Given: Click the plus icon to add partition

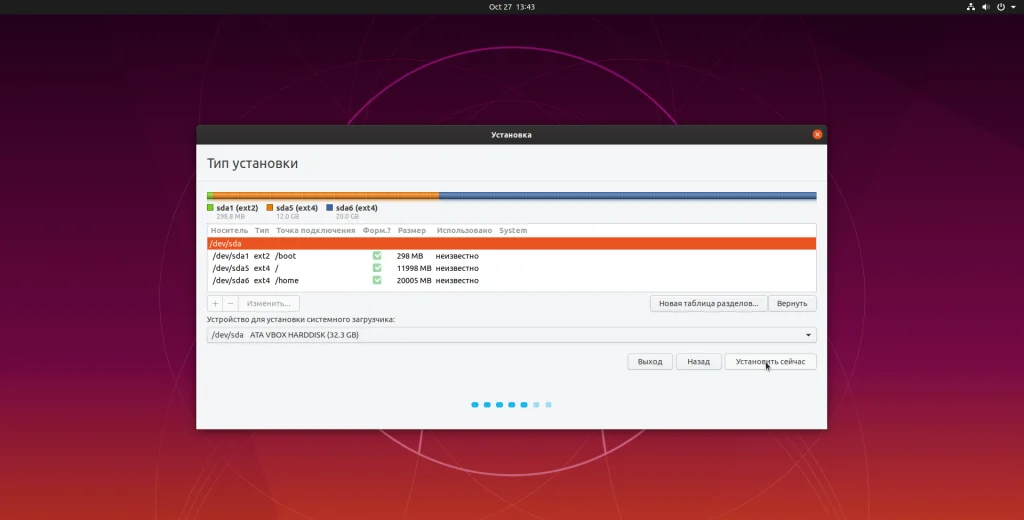Looking at the screenshot, I should pyautogui.click(x=215, y=303).
